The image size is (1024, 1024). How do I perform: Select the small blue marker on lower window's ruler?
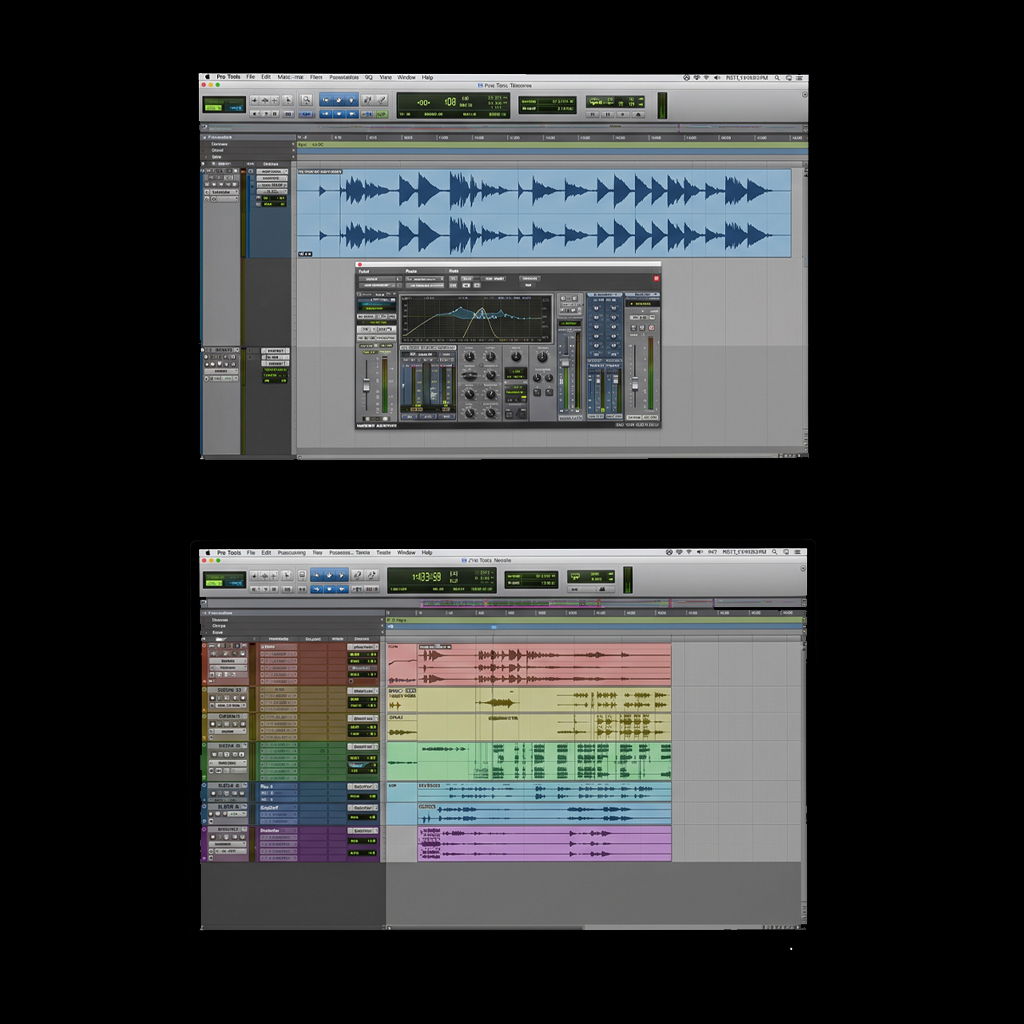pos(494,627)
